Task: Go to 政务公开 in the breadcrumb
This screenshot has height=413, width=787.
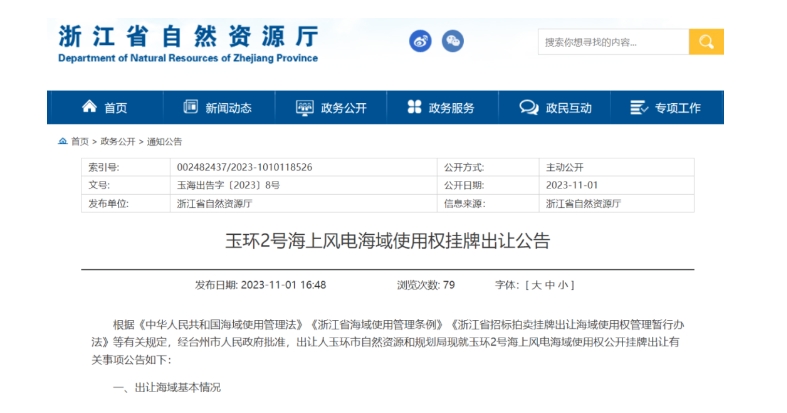Action: pyautogui.click(x=118, y=142)
